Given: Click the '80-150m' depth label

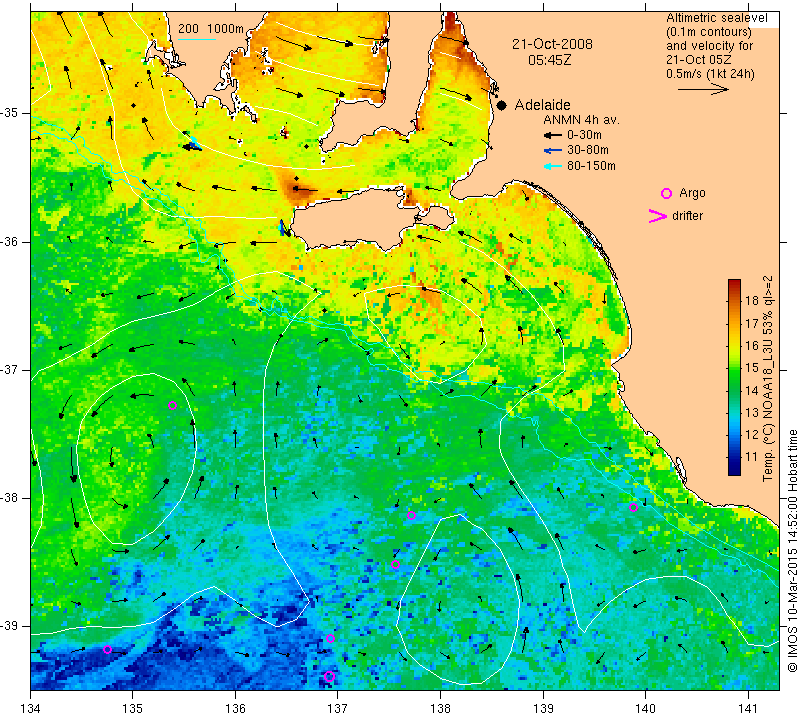Looking at the screenshot, I should [591, 166].
